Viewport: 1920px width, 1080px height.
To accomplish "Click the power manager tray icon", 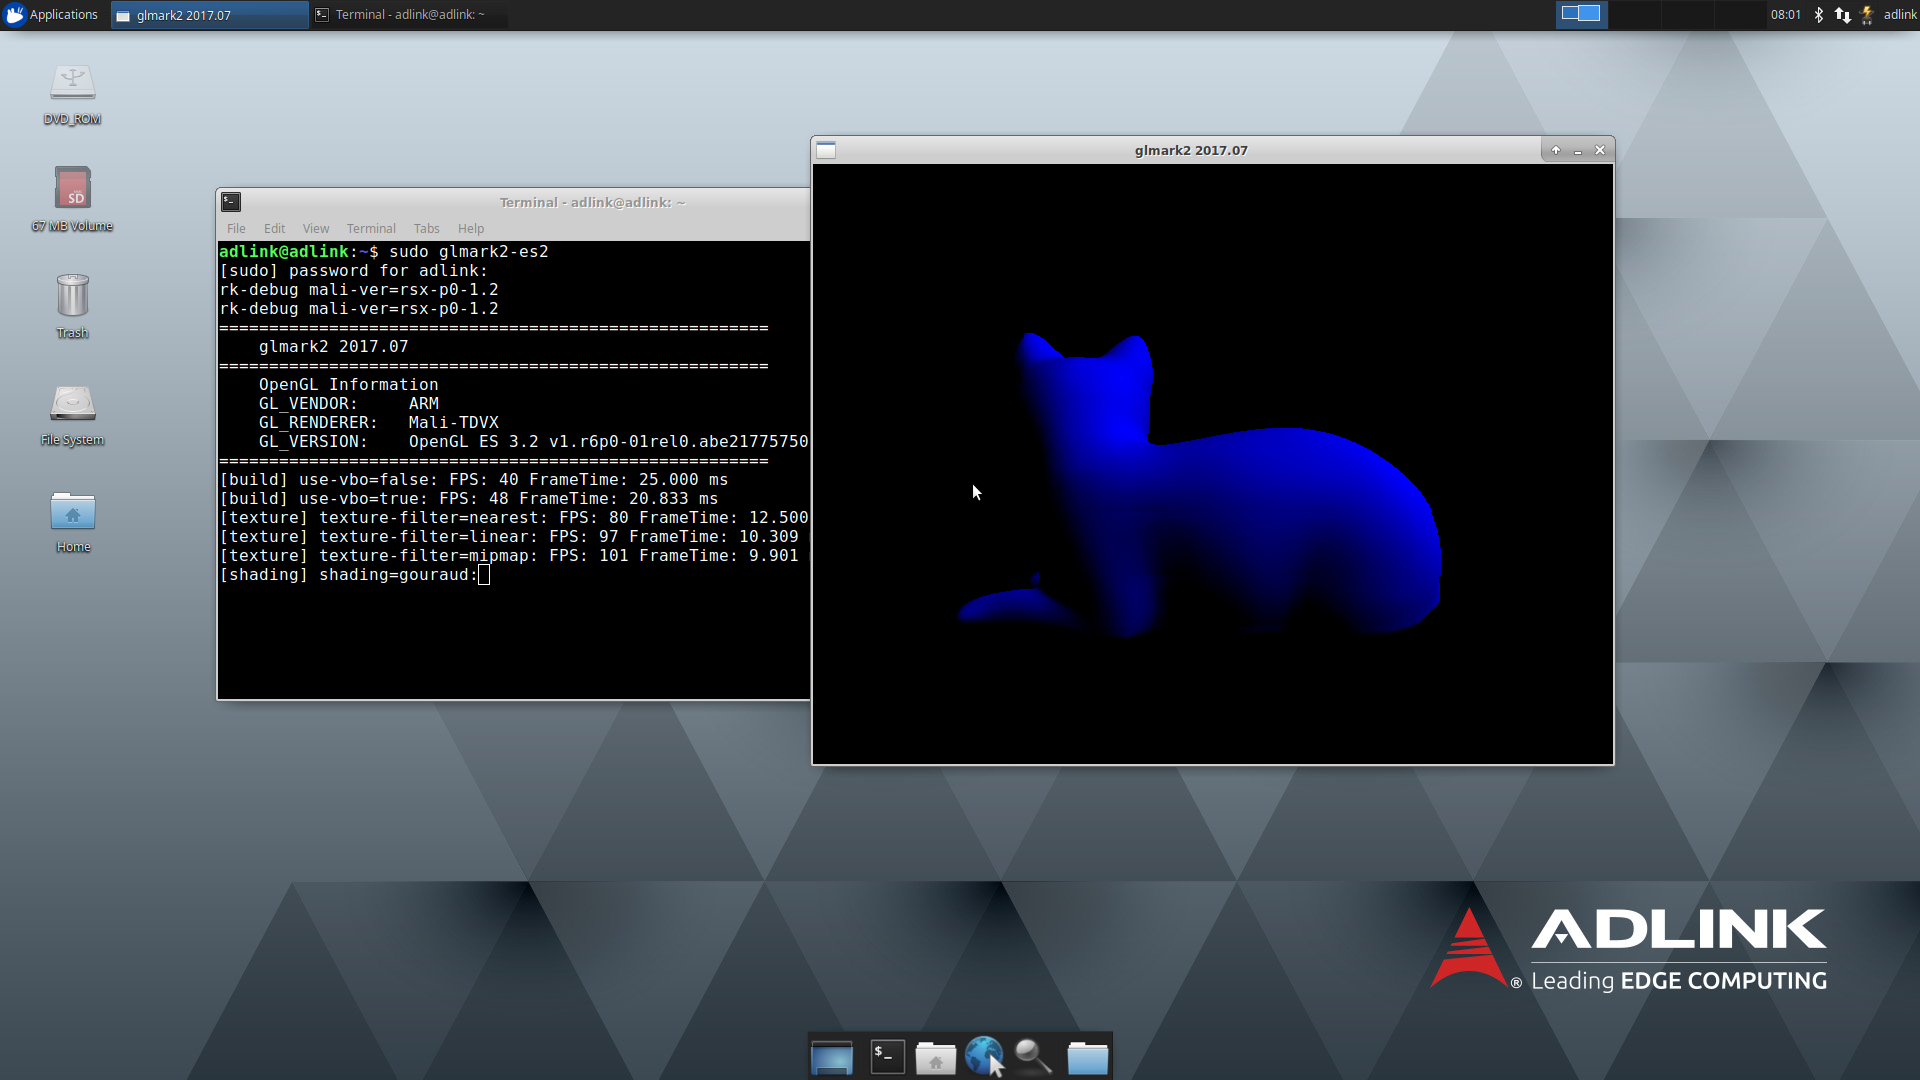I will [1866, 14].
